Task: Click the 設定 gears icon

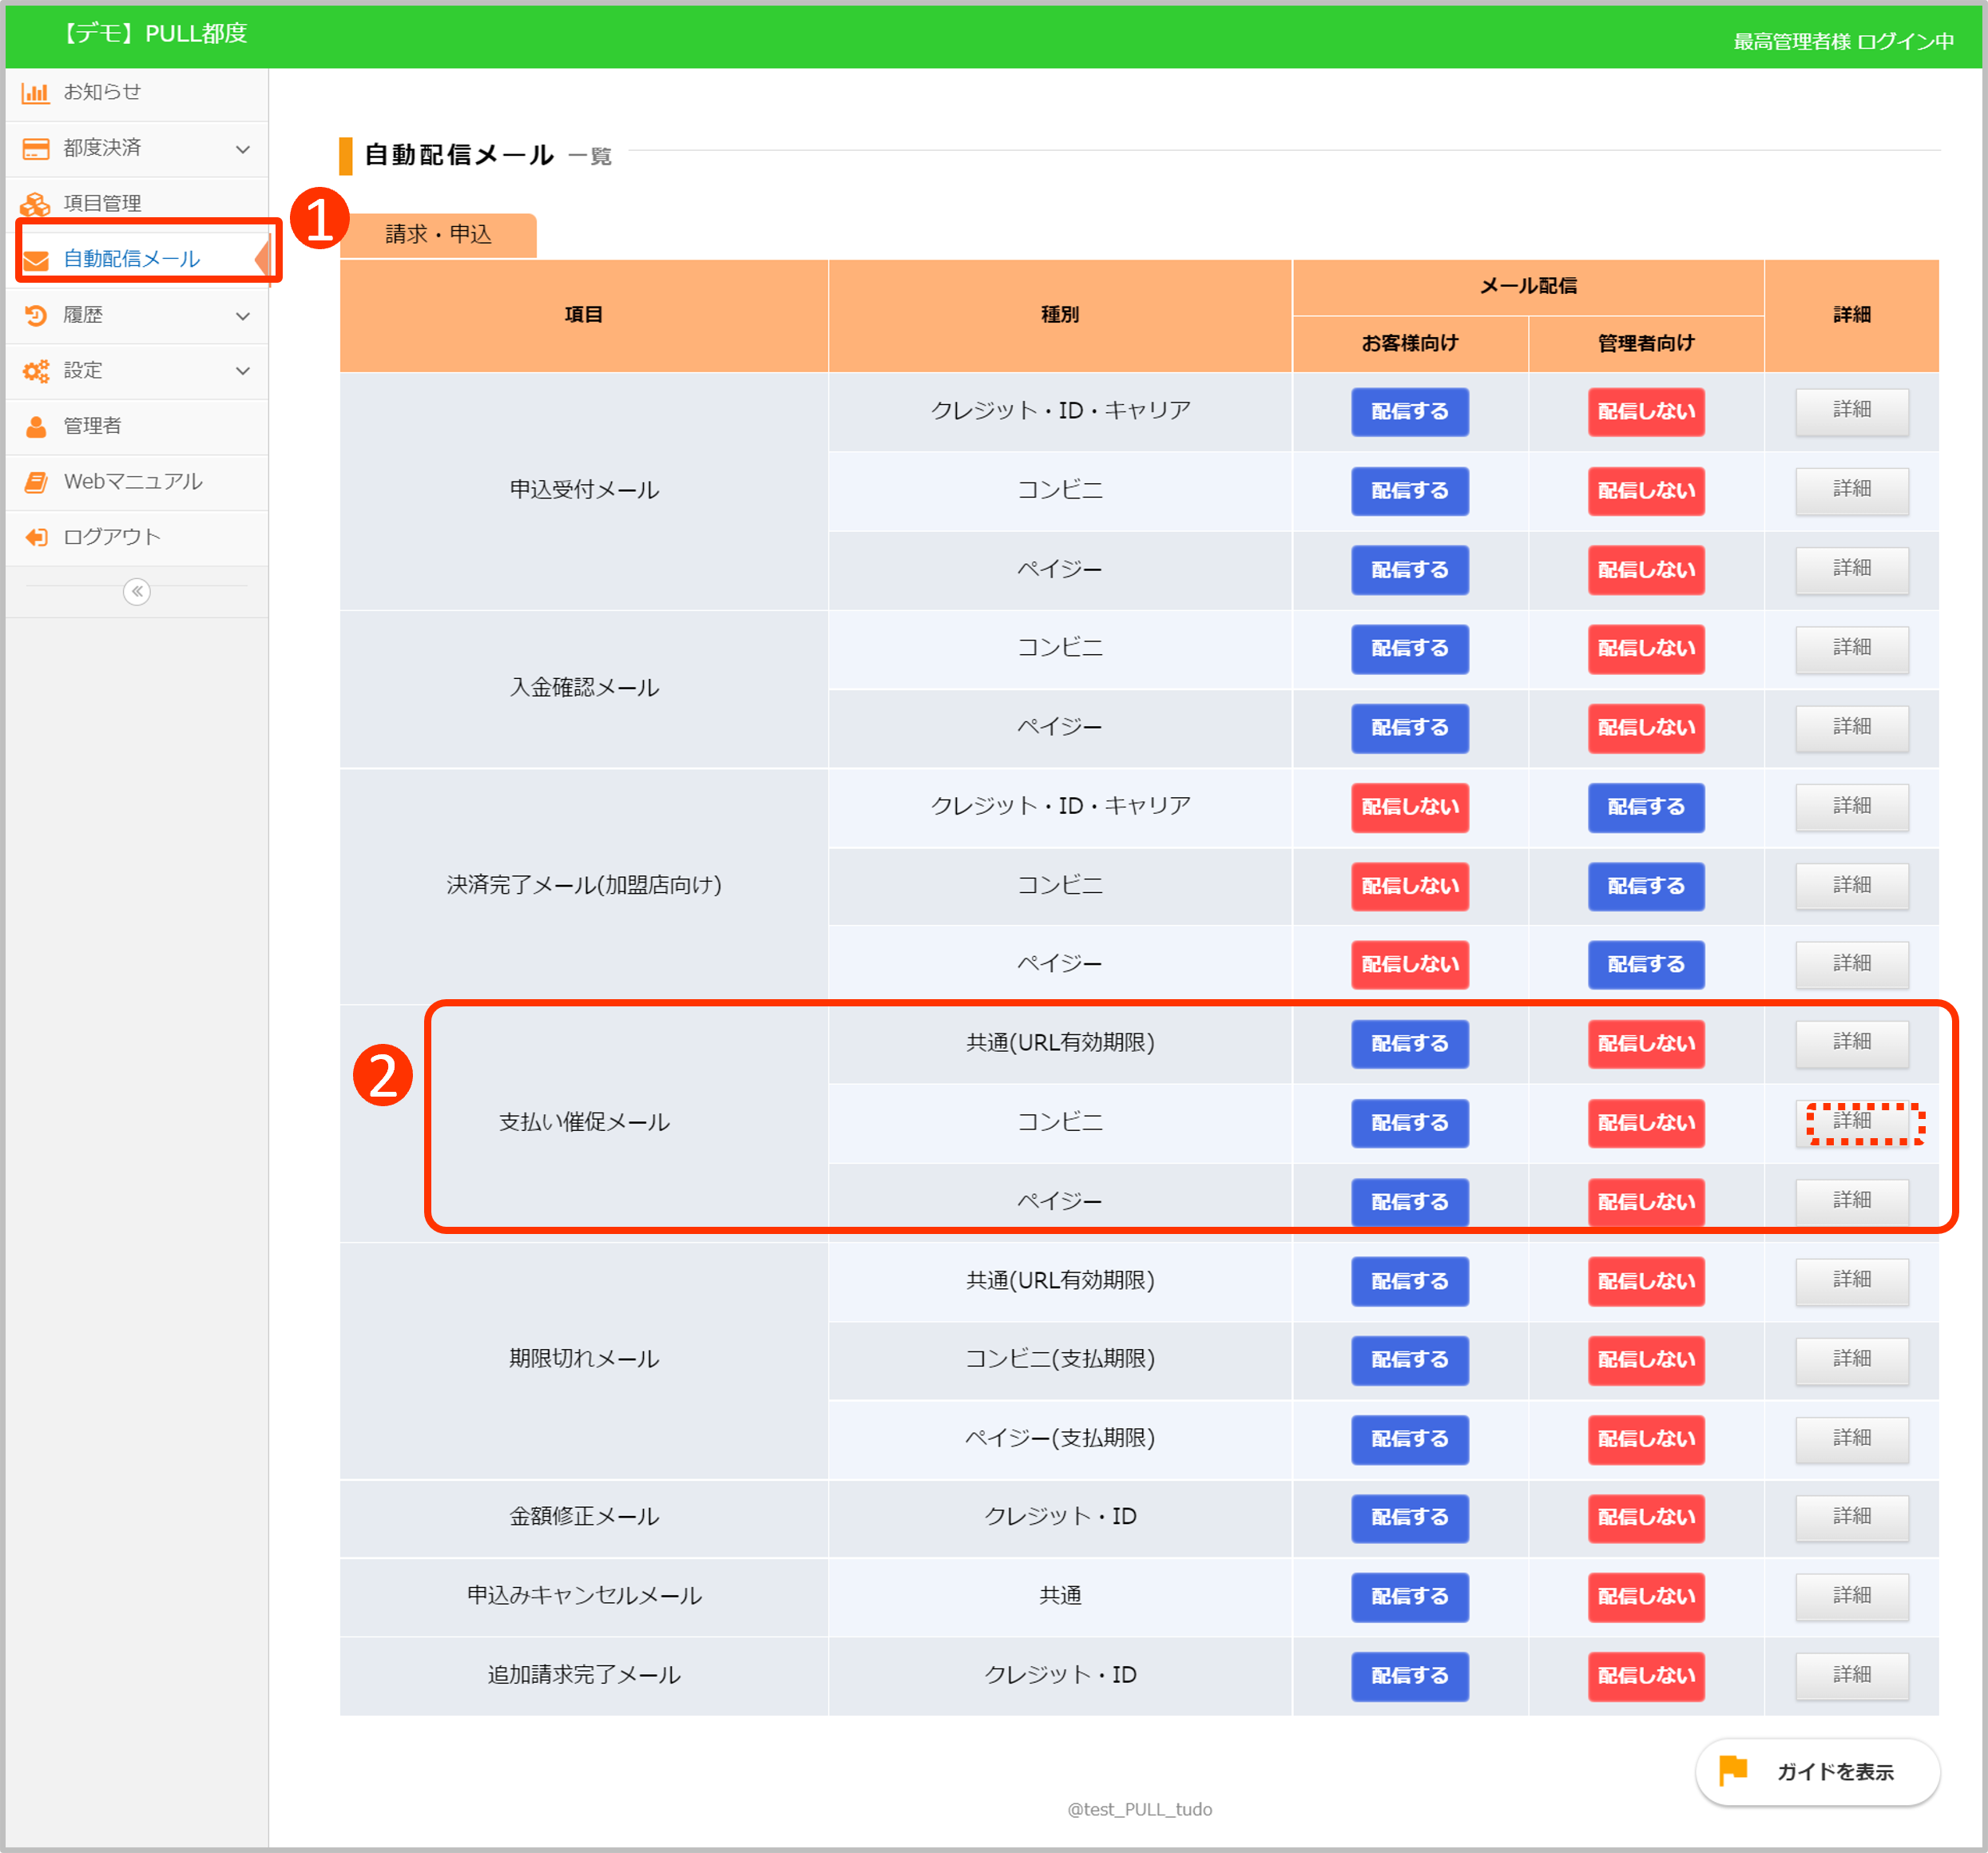Action: pos(35,371)
